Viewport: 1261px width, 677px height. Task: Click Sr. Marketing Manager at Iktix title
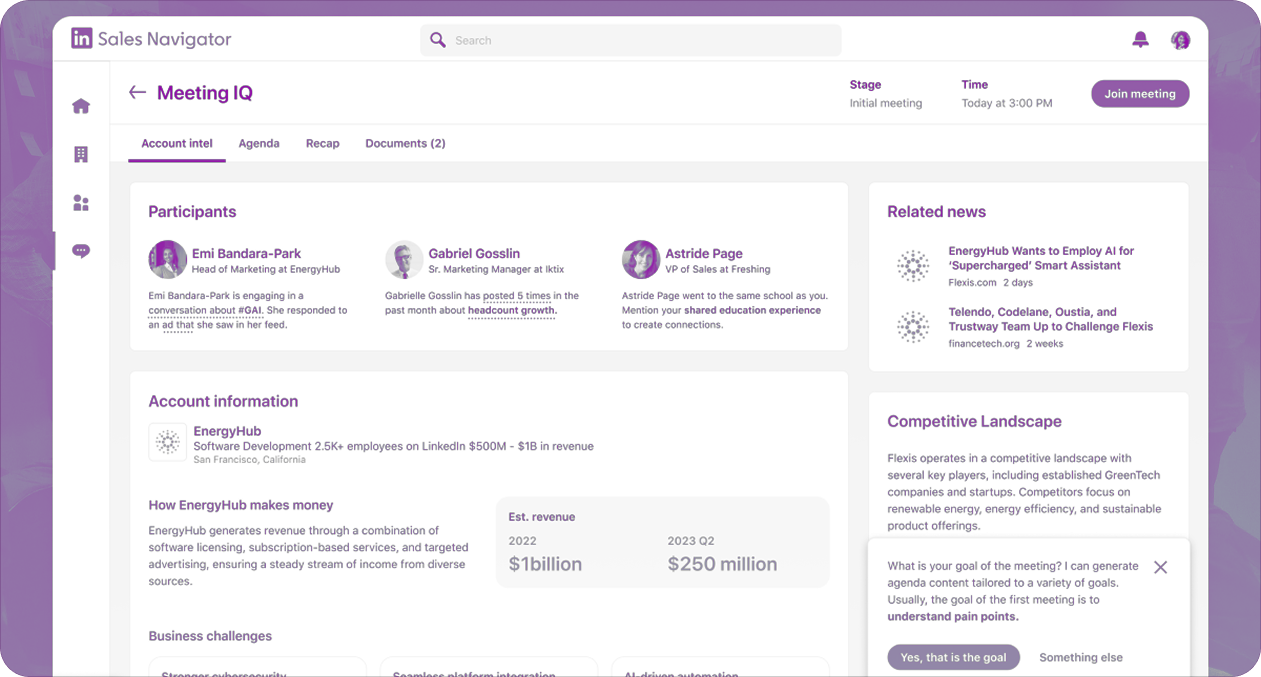click(x=497, y=270)
